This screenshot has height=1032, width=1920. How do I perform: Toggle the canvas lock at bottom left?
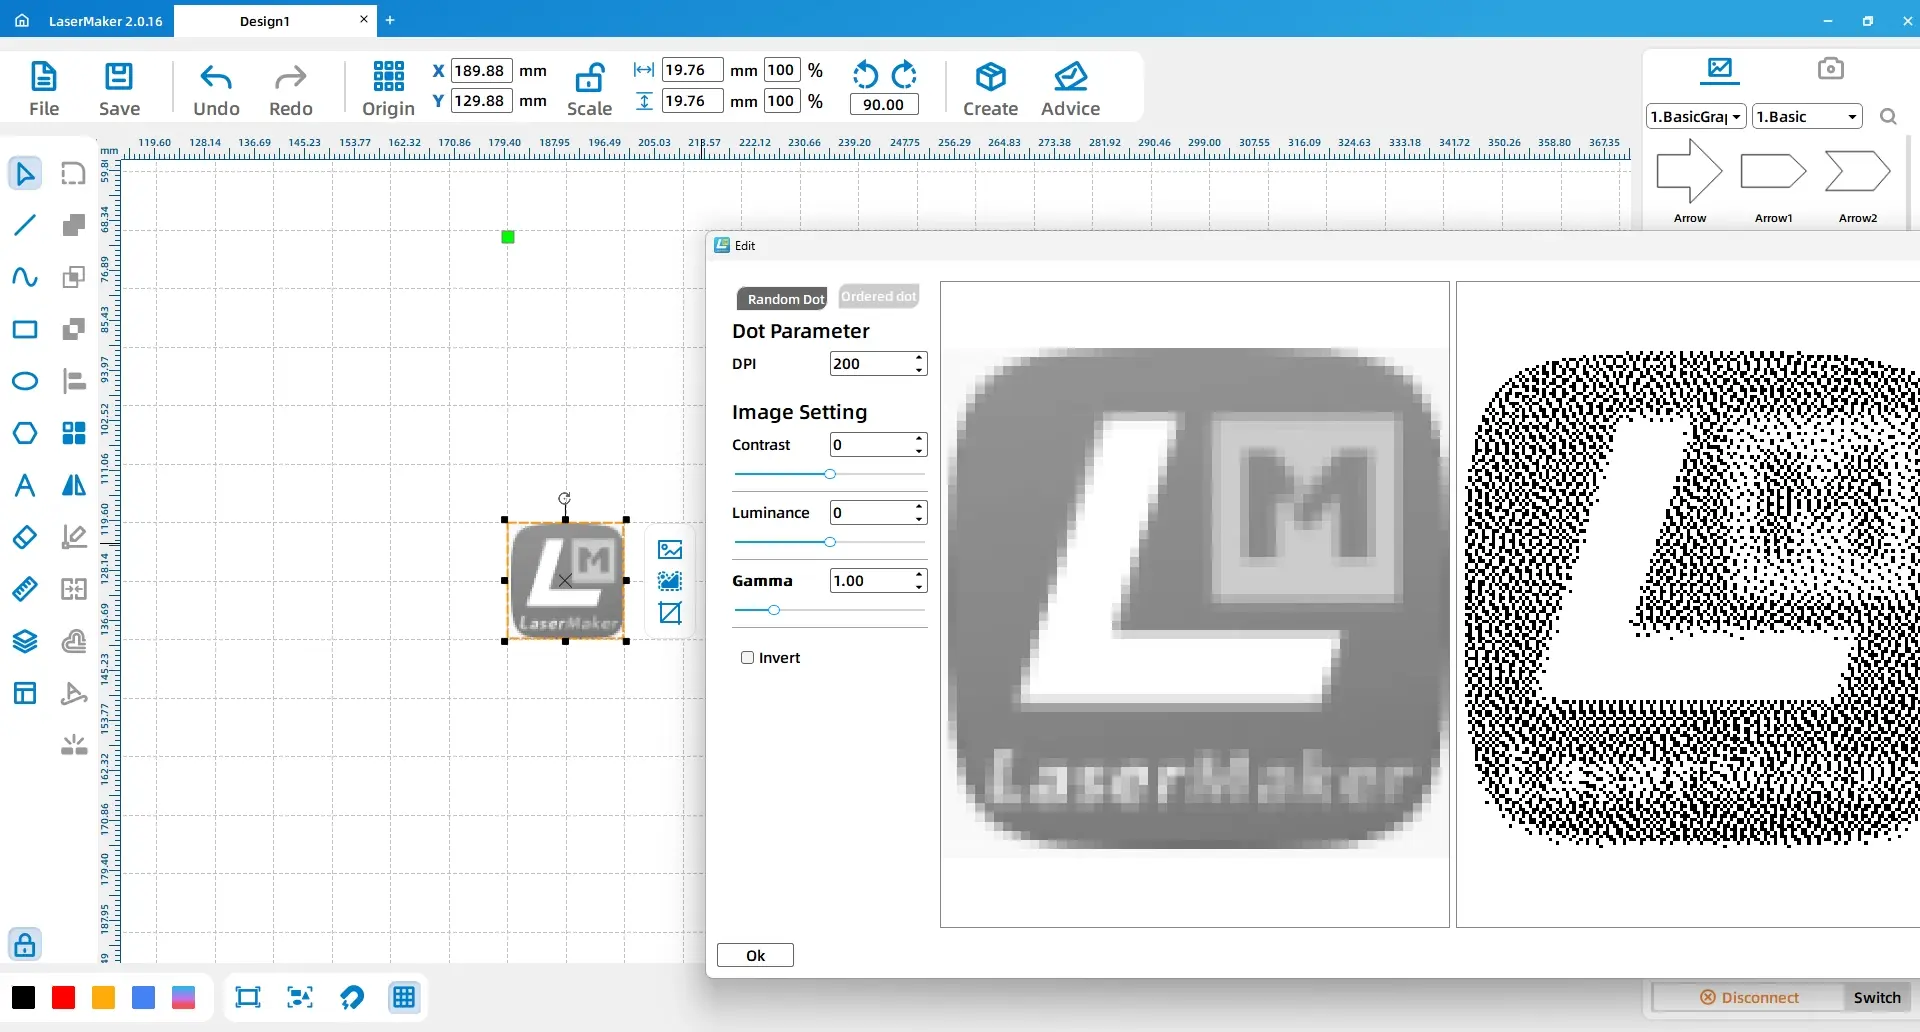click(25, 944)
